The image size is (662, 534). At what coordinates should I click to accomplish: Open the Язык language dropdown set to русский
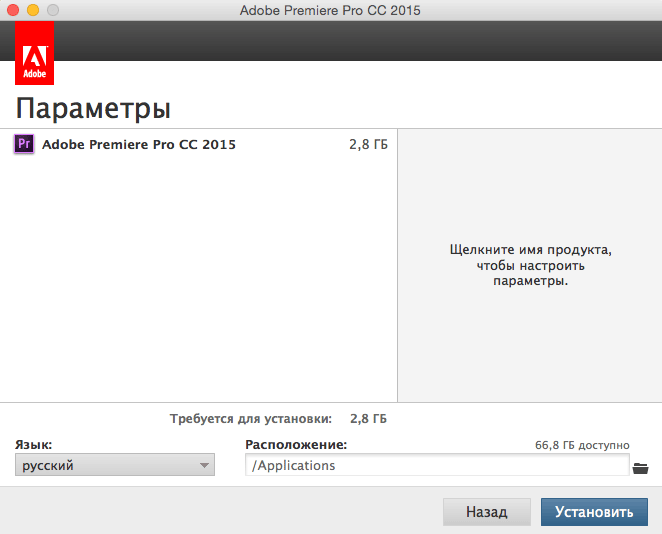115,465
